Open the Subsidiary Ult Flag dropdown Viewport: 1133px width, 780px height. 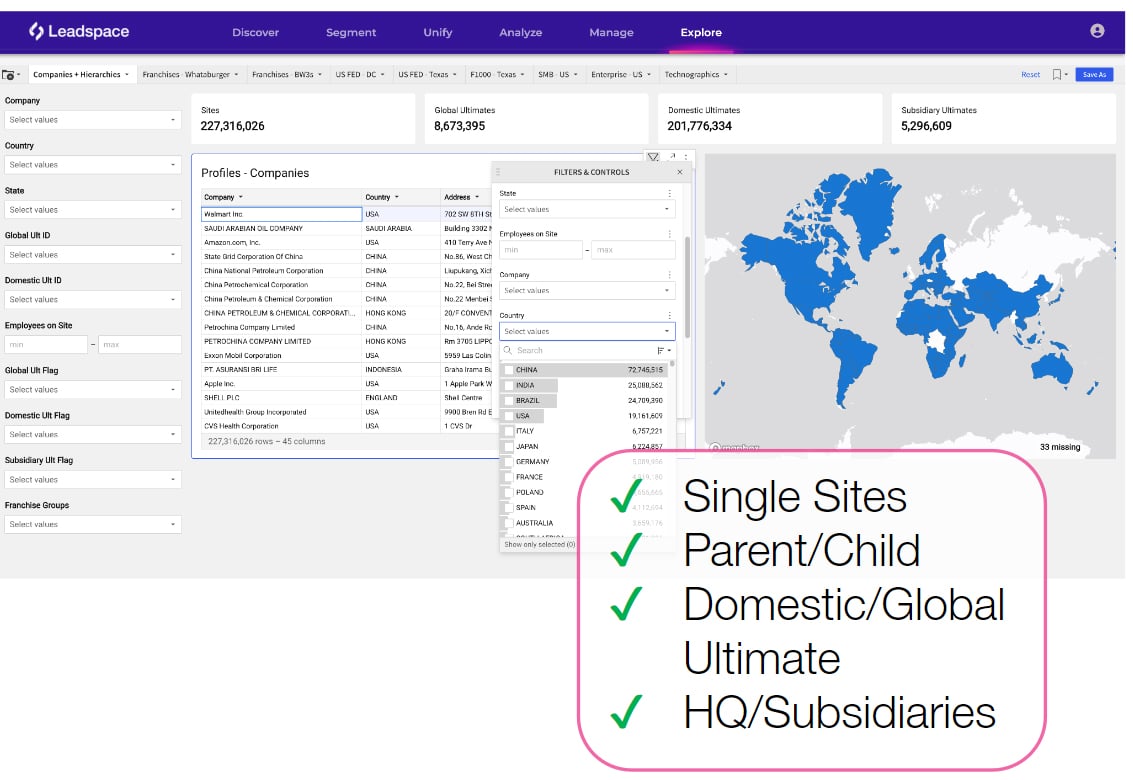[x=92, y=479]
